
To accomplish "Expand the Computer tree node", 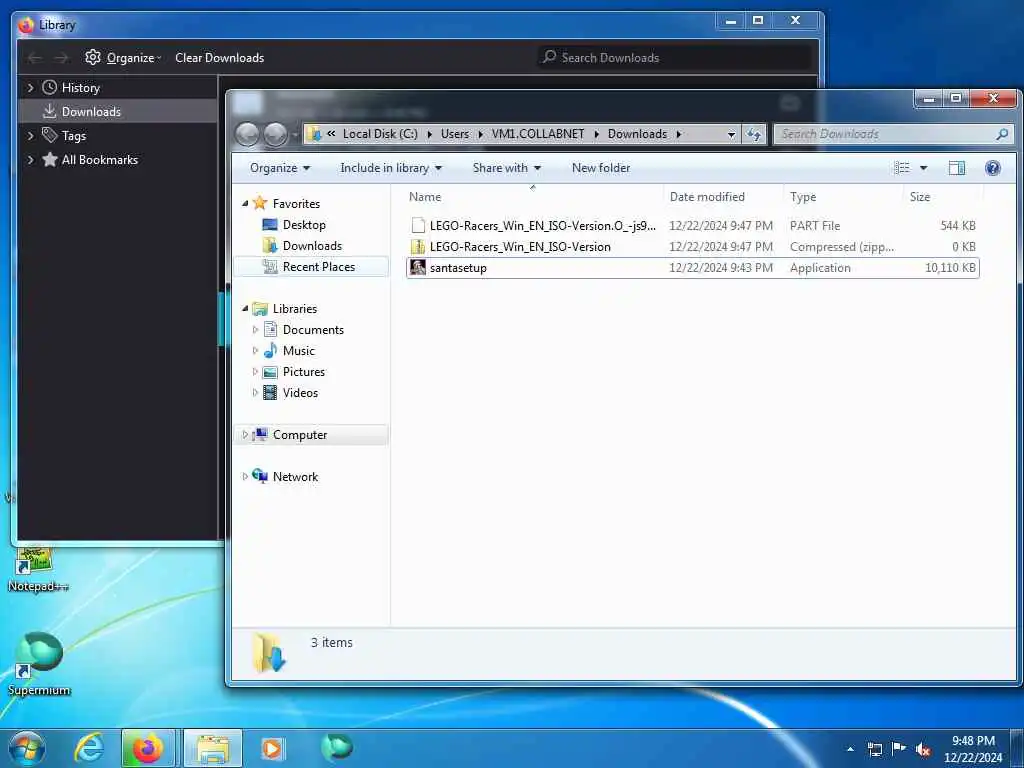I will [245, 435].
